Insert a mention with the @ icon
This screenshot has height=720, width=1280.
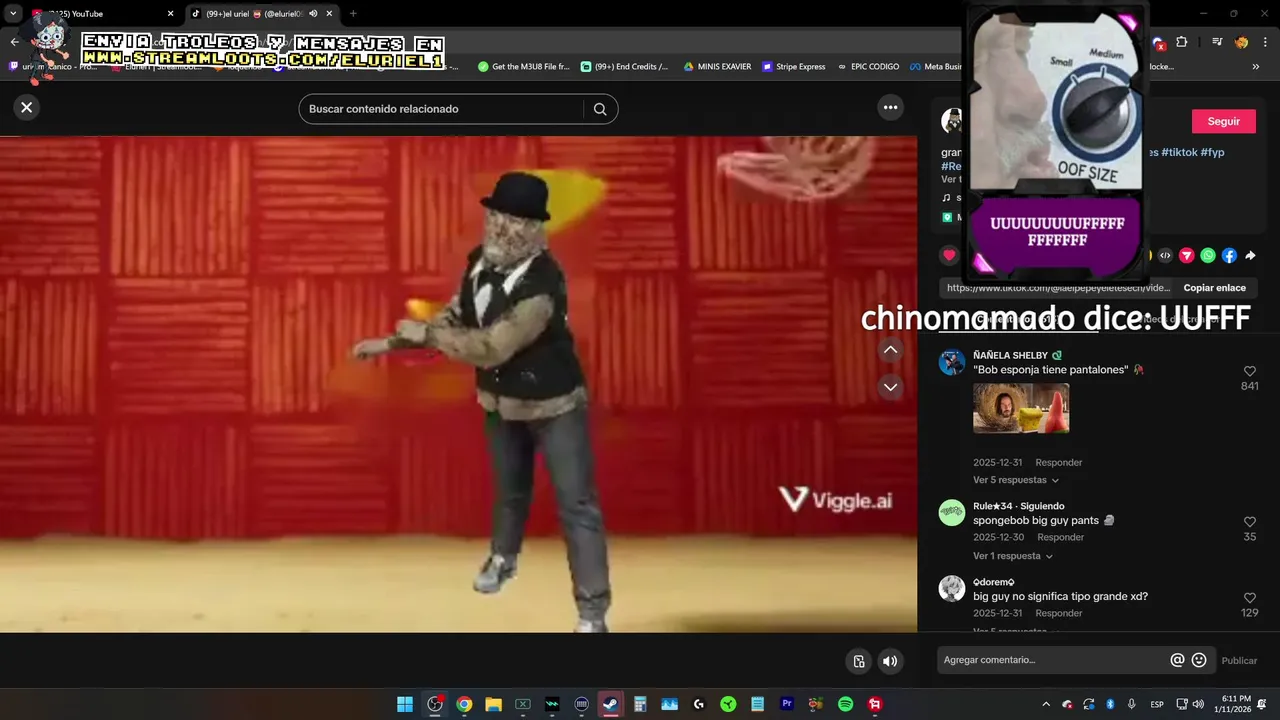tap(1177, 660)
